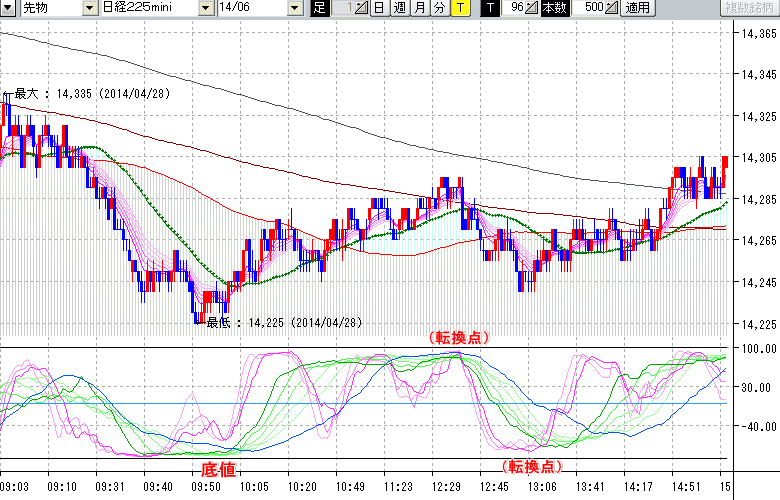Click the 複数銘柄 multiple symbols button
This screenshot has width=780, height=500.
[x=748, y=8]
